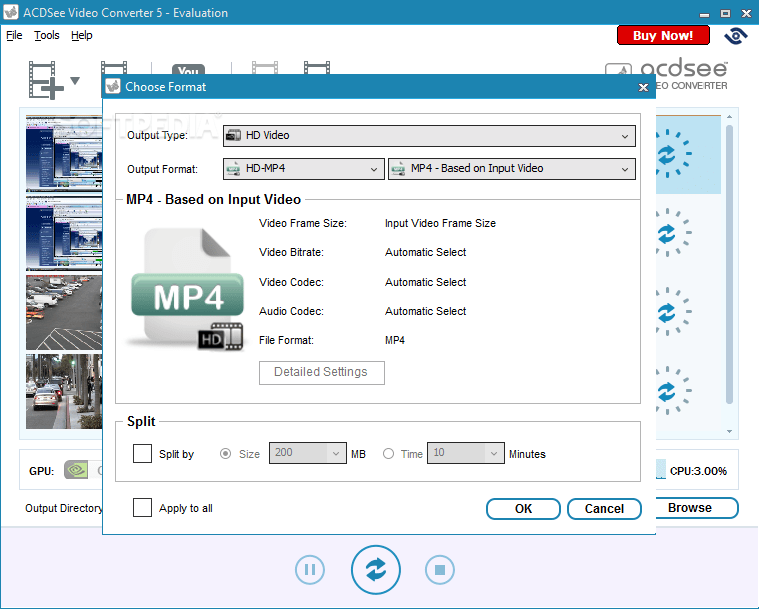Open the Help menu

coord(81,35)
